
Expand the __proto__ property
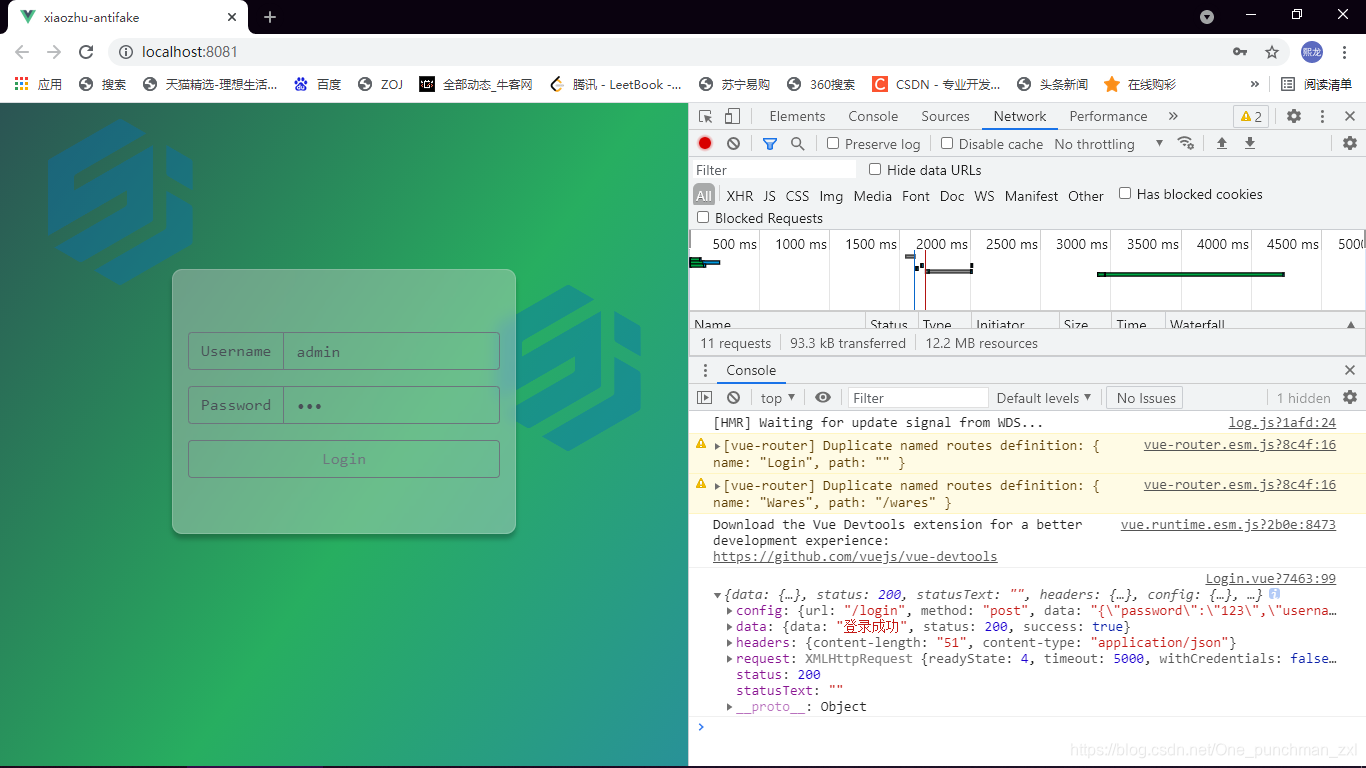[729, 707]
